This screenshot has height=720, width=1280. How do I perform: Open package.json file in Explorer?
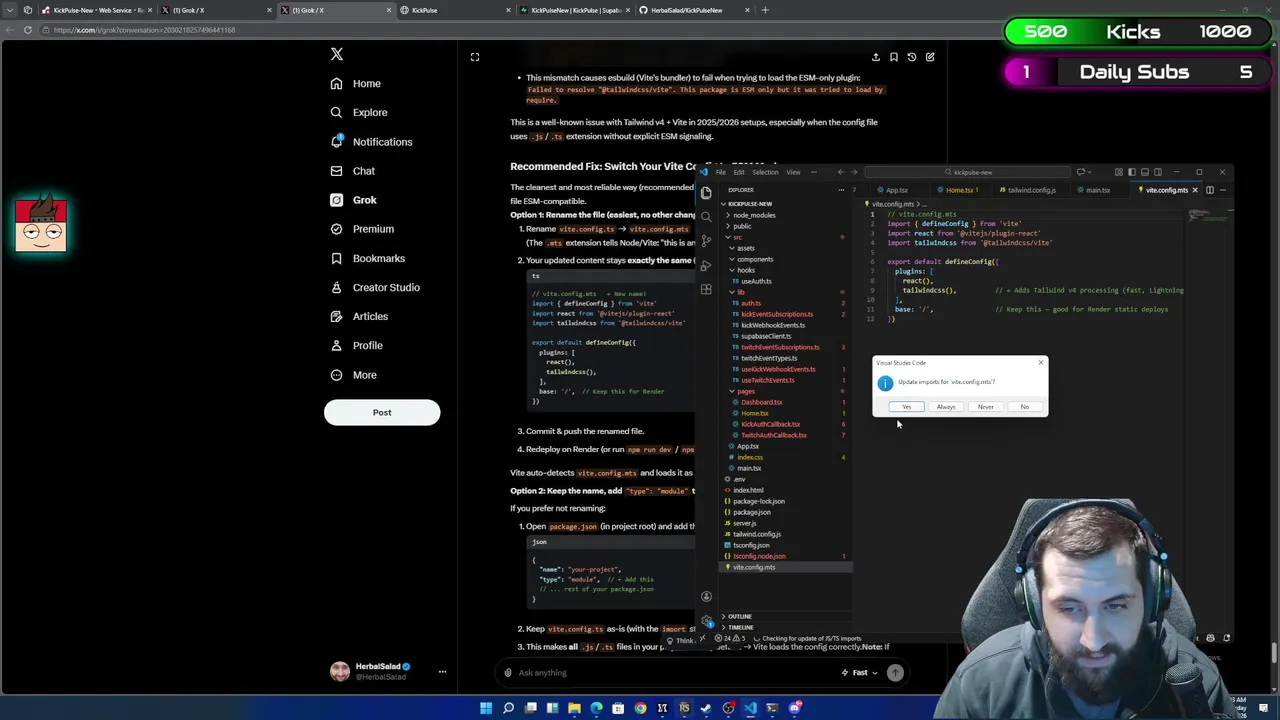tap(751, 512)
